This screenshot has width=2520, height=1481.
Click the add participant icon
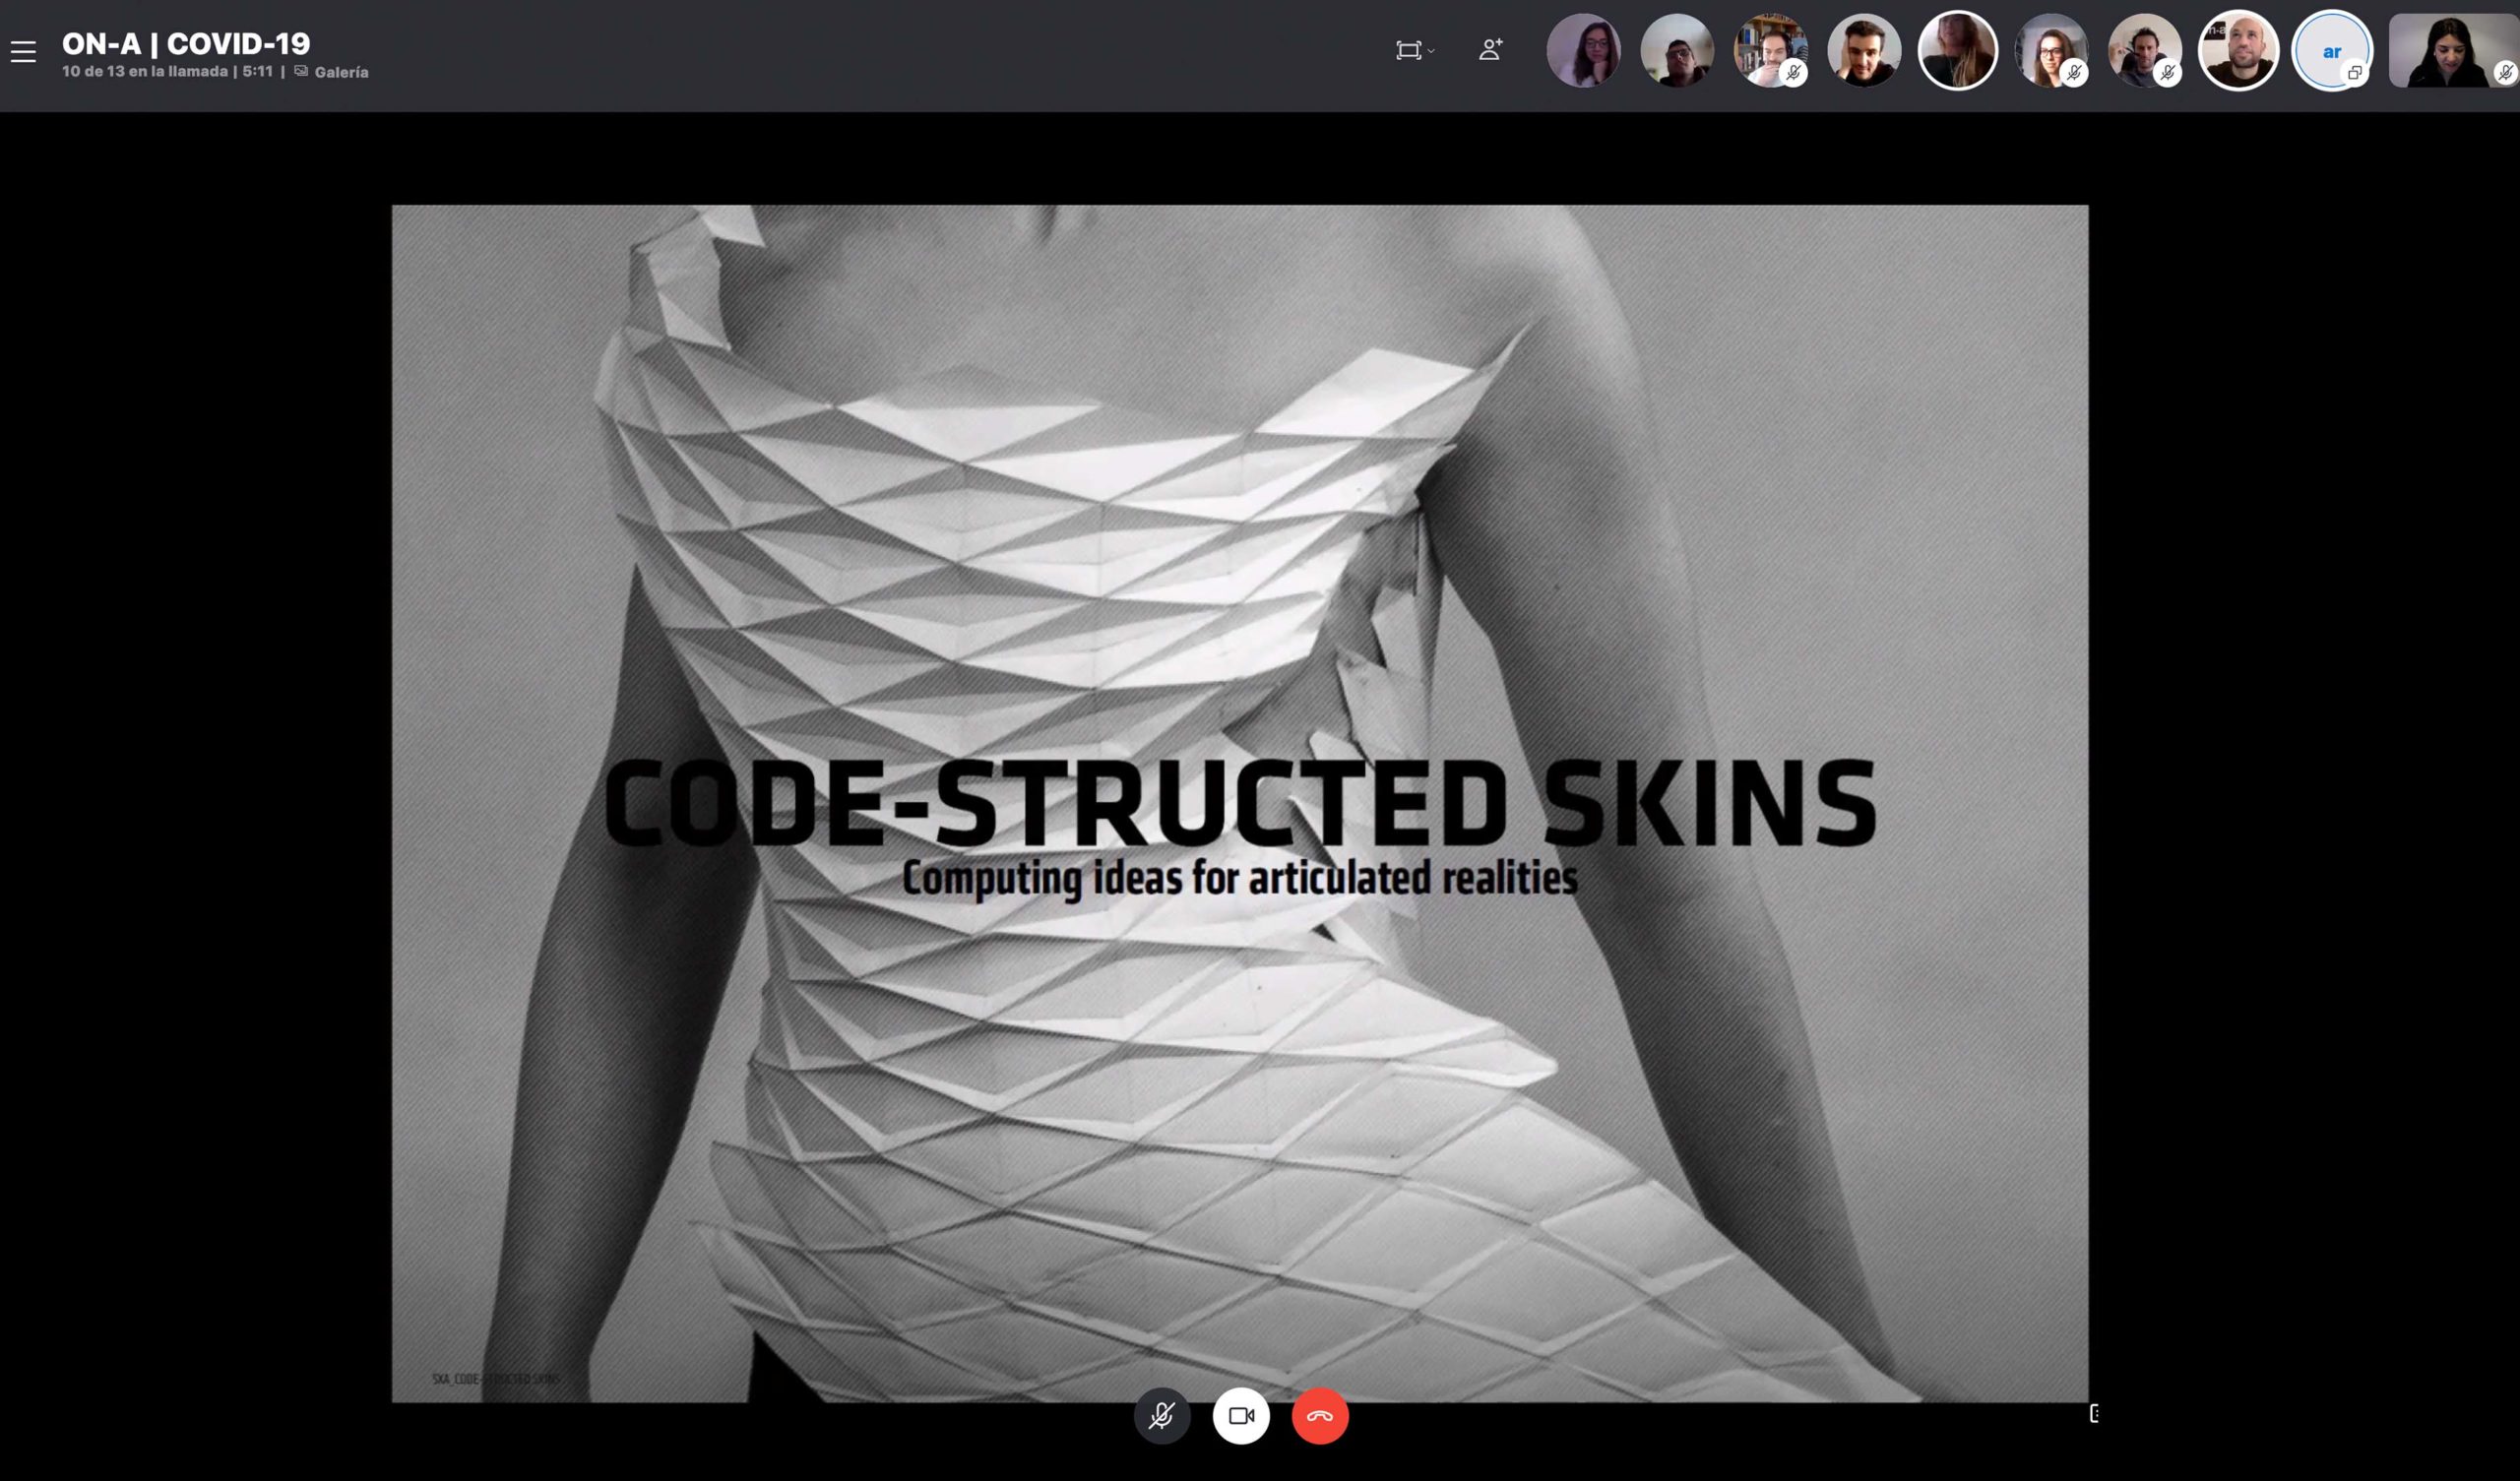1490,50
